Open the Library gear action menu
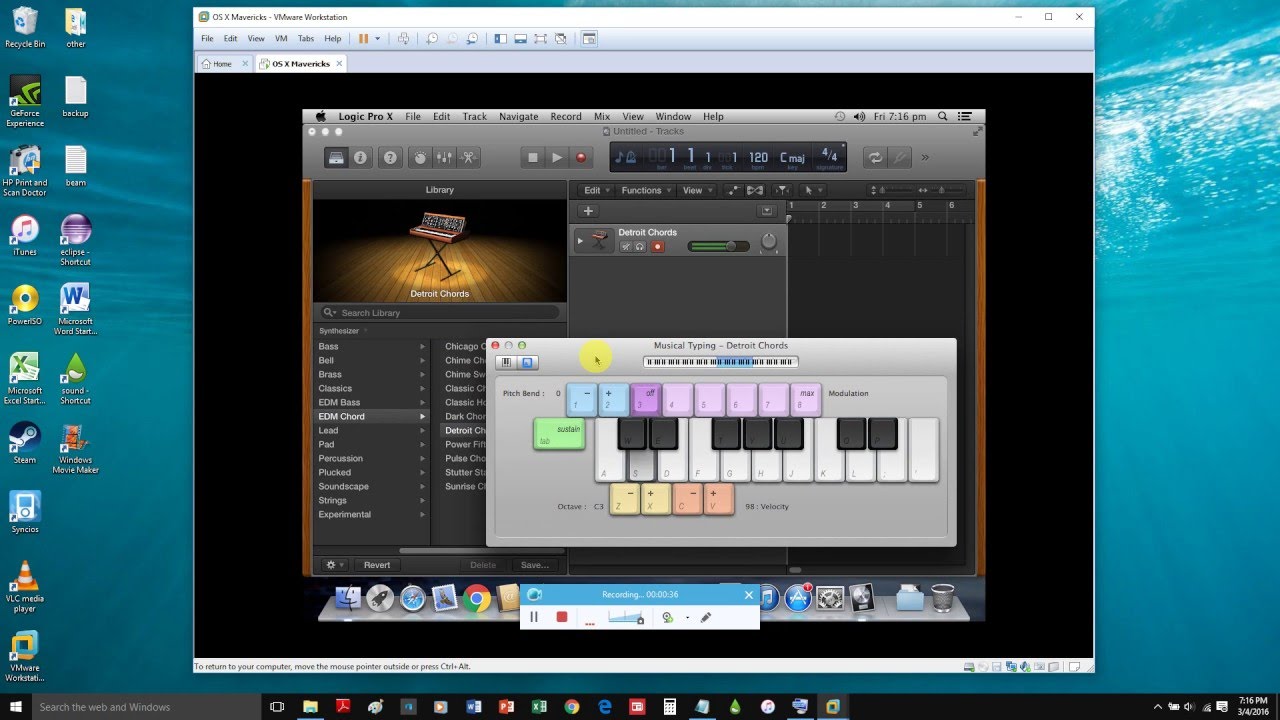 [335, 565]
